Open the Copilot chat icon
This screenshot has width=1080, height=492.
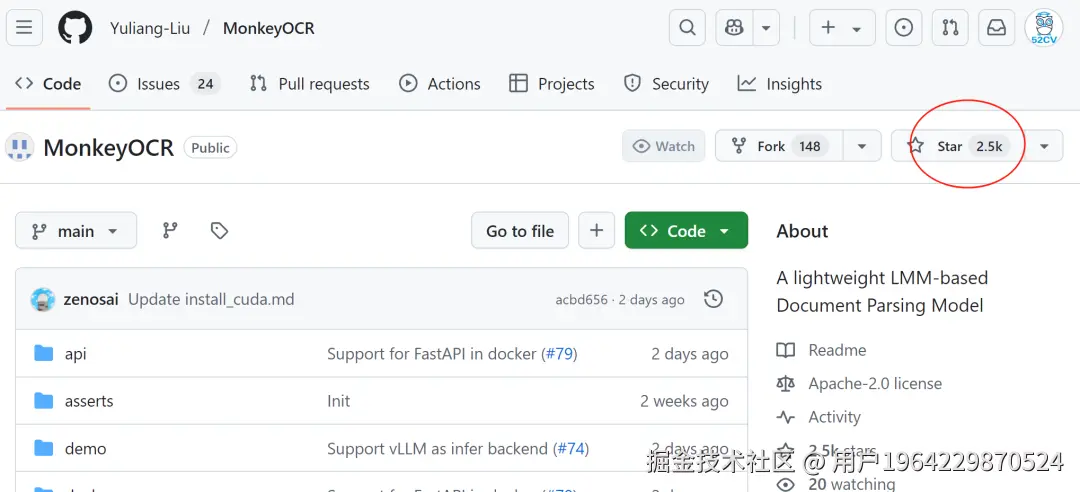(735, 28)
